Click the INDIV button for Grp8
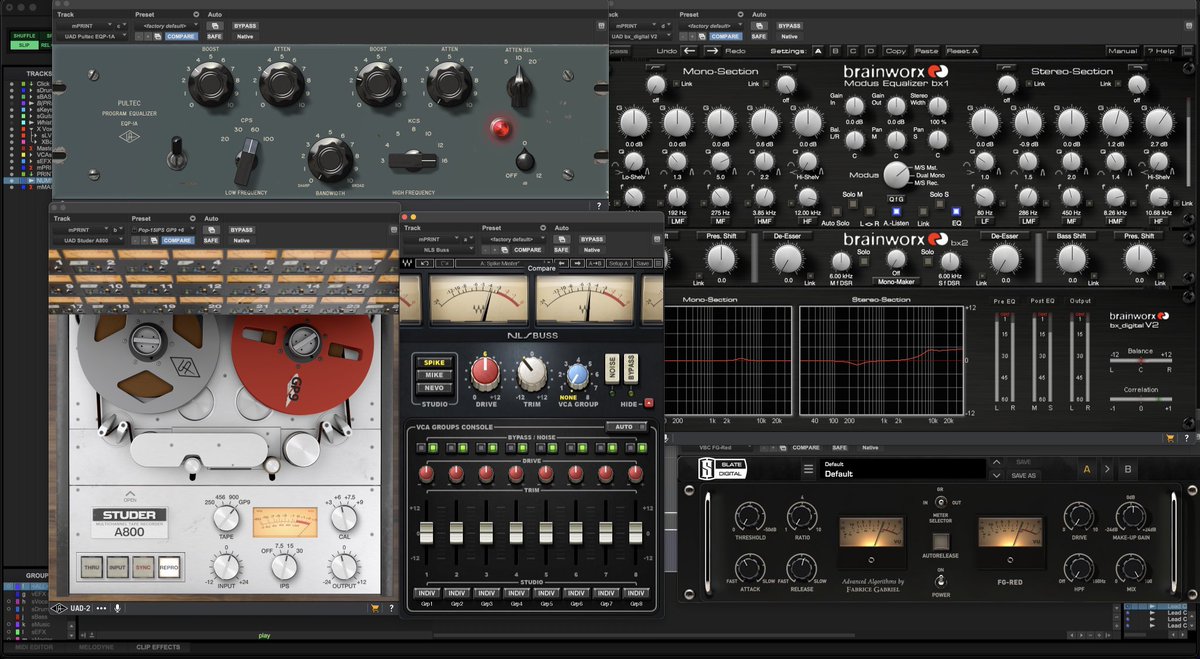 tap(635, 593)
